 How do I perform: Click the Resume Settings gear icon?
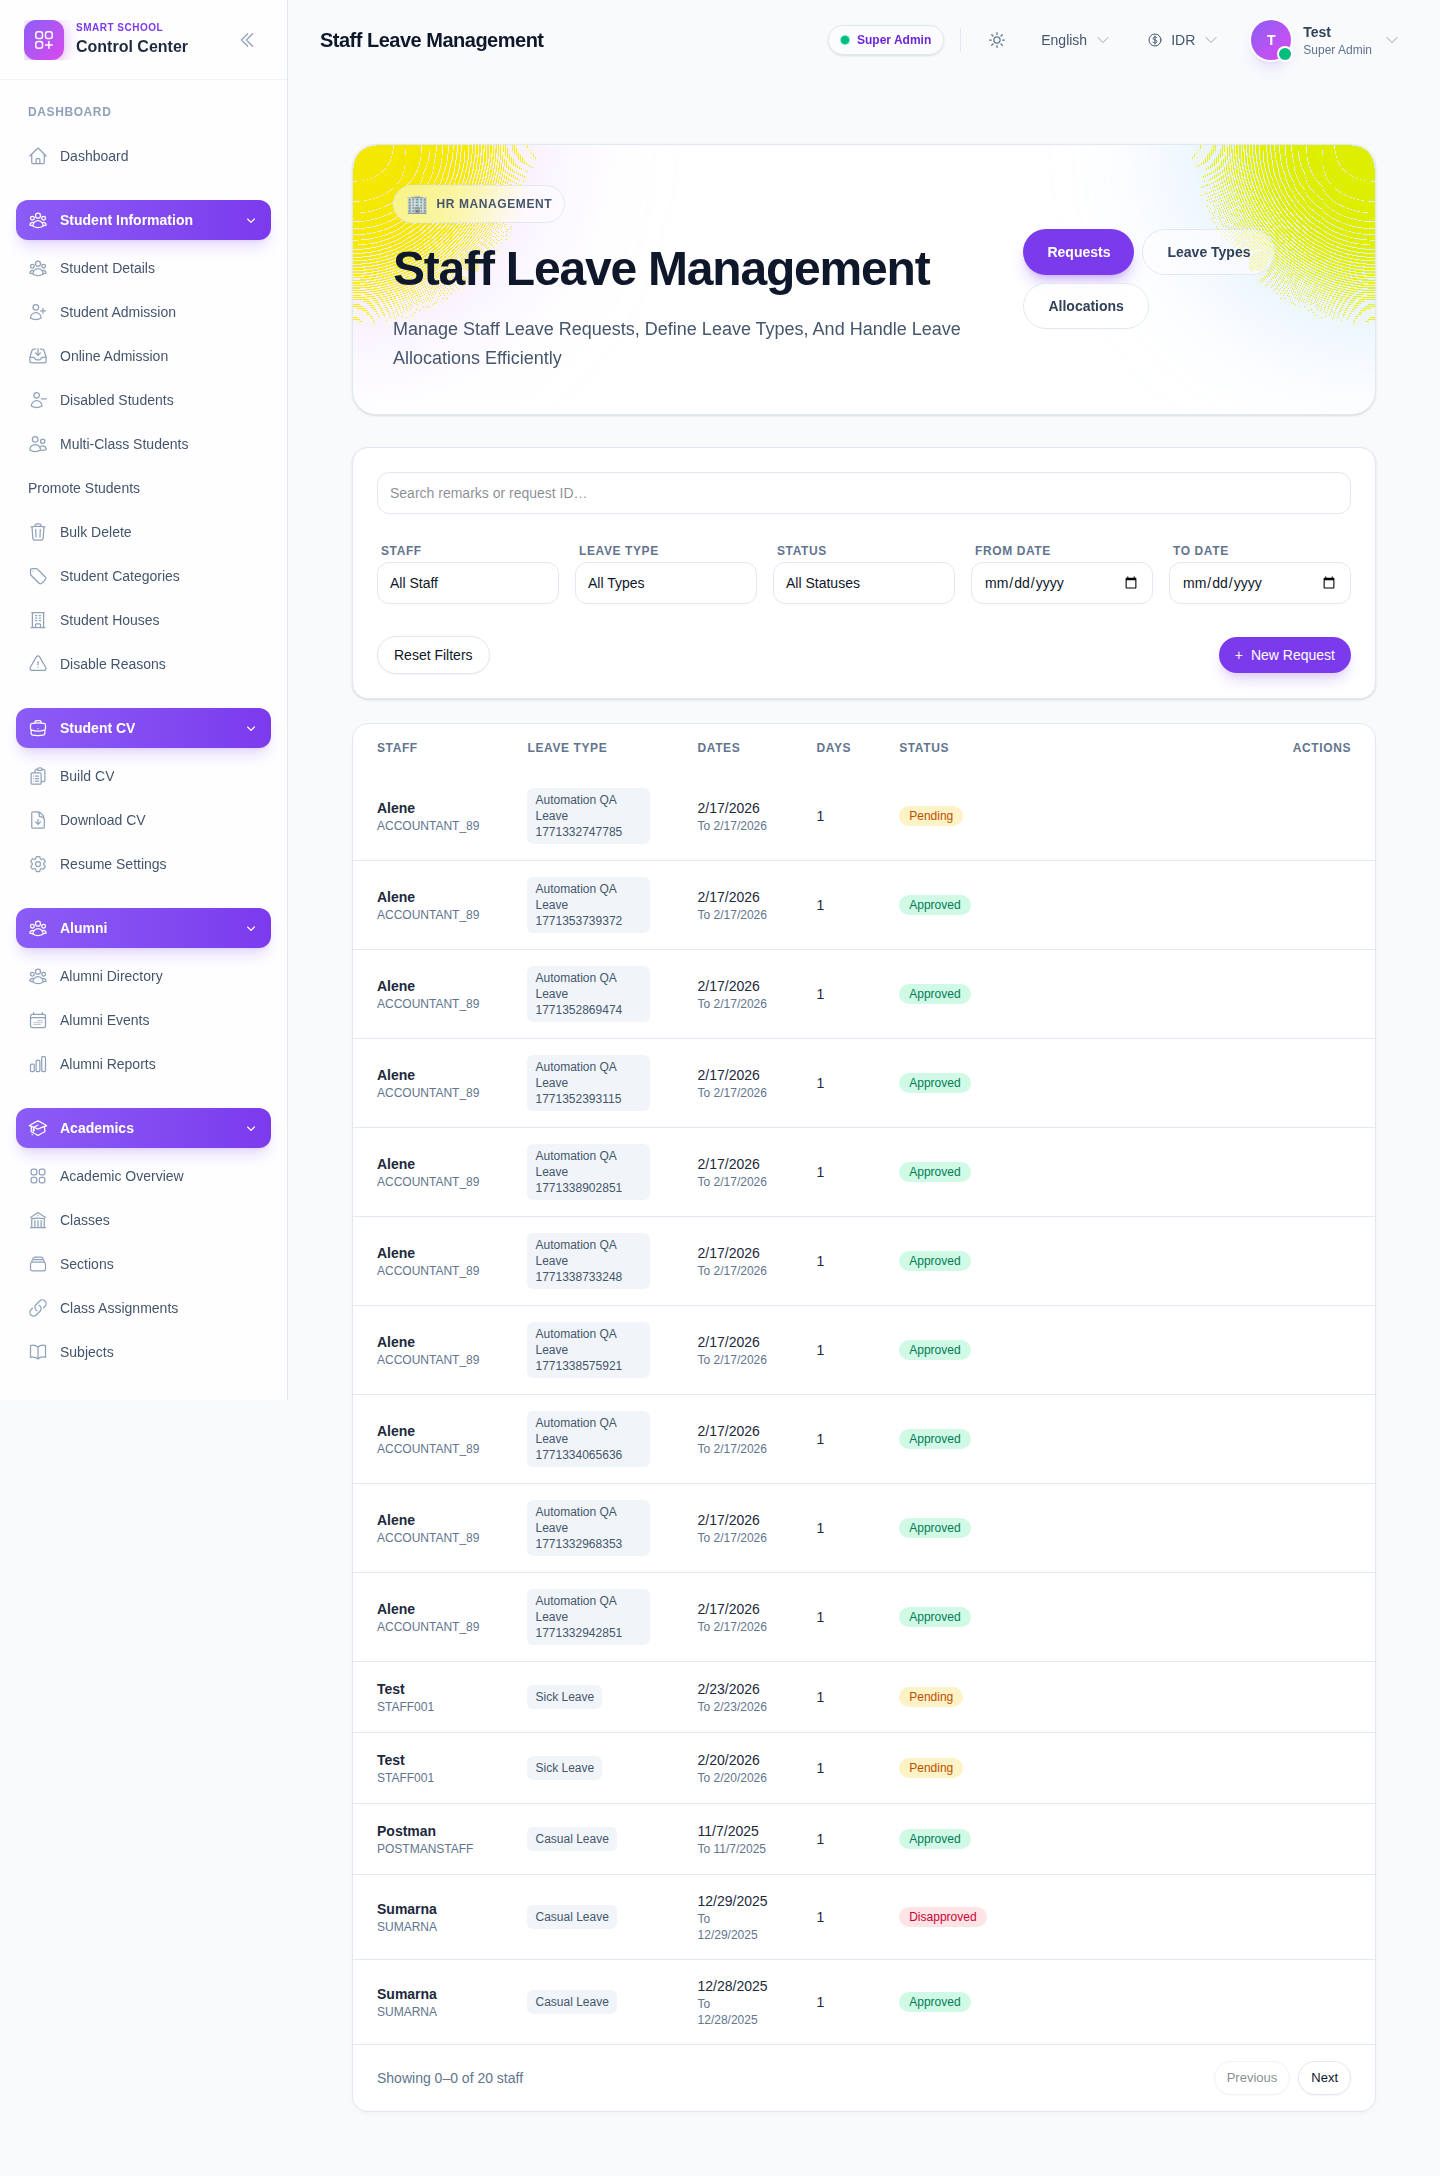click(38, 864)
